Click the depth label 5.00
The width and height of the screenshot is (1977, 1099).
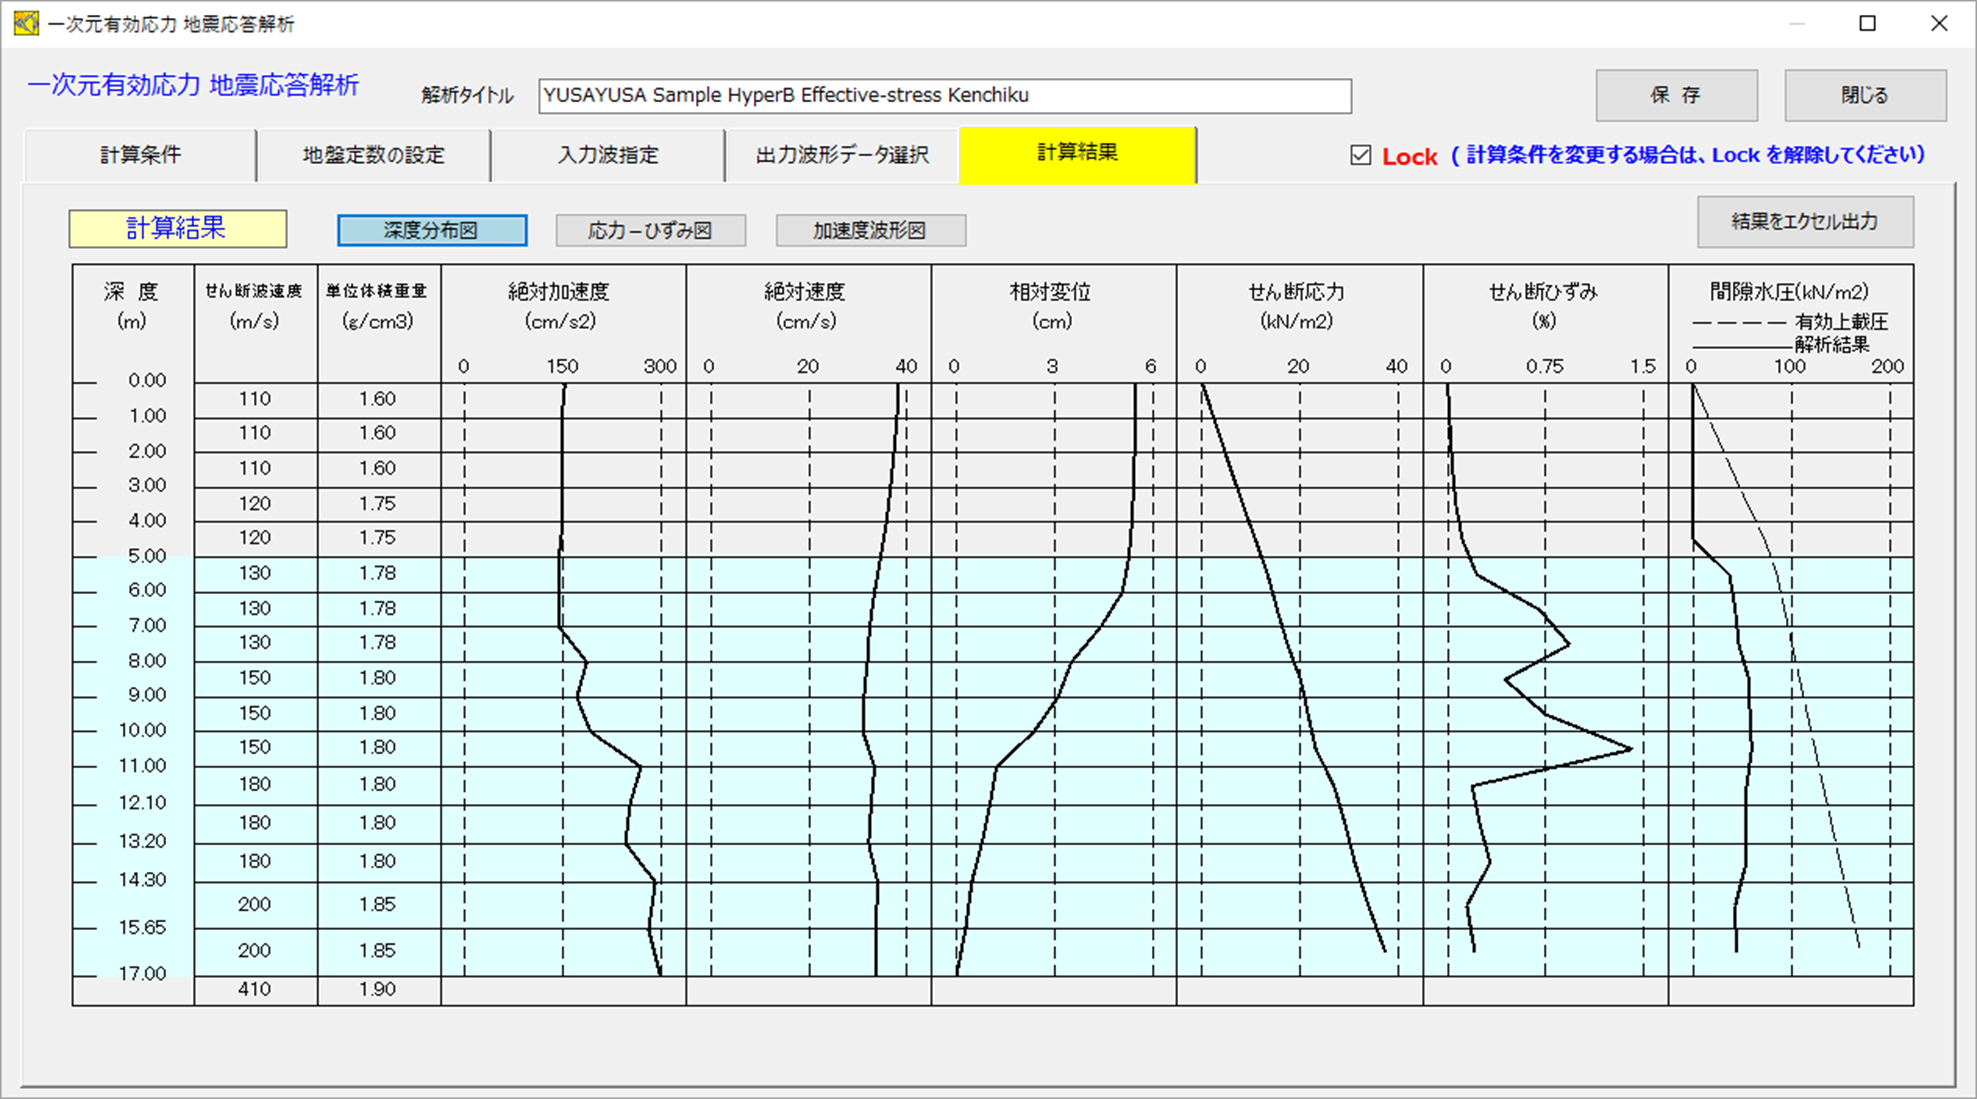click(x=147, y=556)
